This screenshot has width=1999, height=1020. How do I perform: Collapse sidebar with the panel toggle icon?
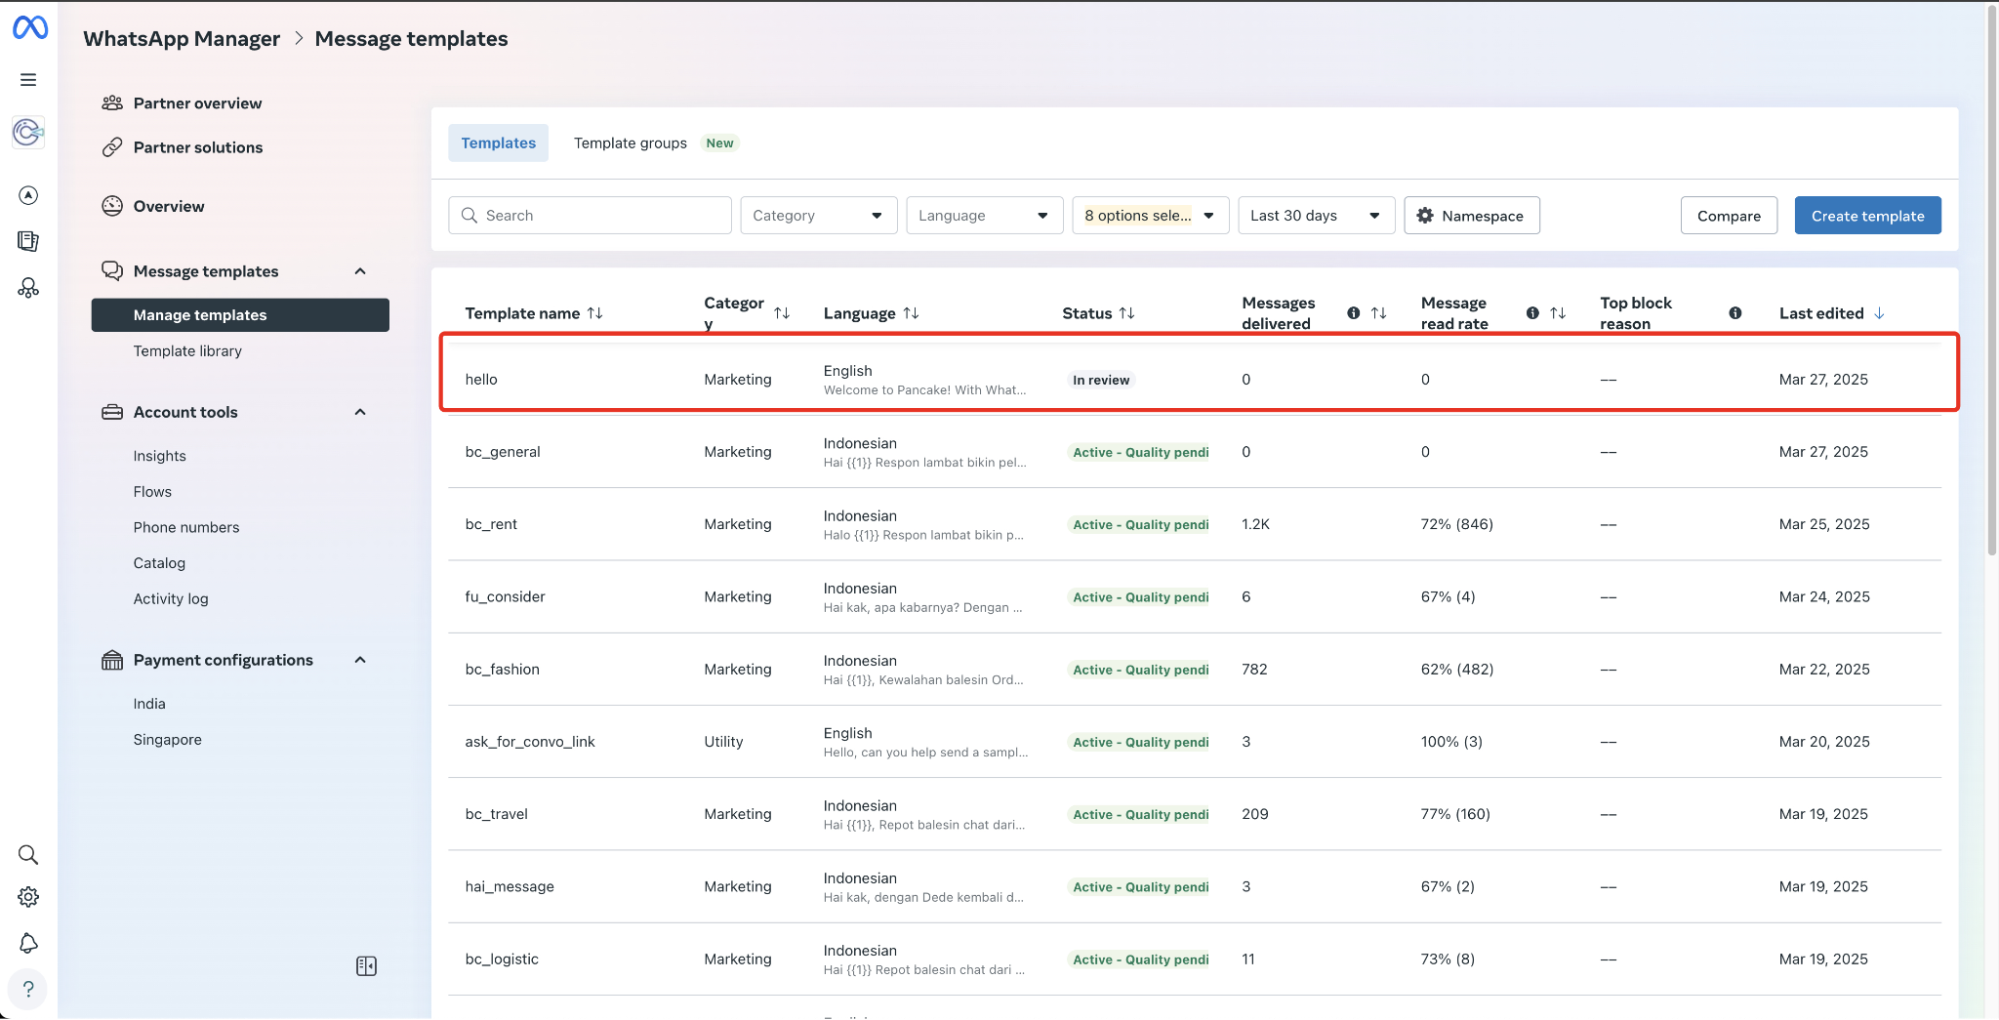(x=366, y=966)
